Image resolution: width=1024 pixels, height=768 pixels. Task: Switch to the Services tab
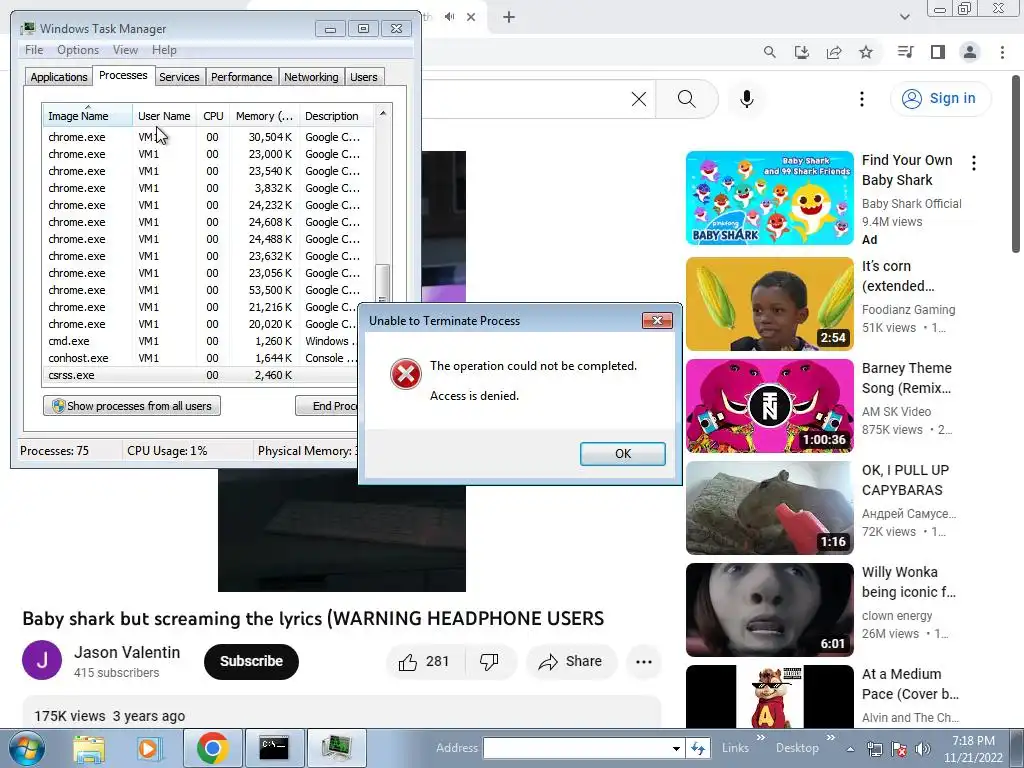[x=179, y=77]
